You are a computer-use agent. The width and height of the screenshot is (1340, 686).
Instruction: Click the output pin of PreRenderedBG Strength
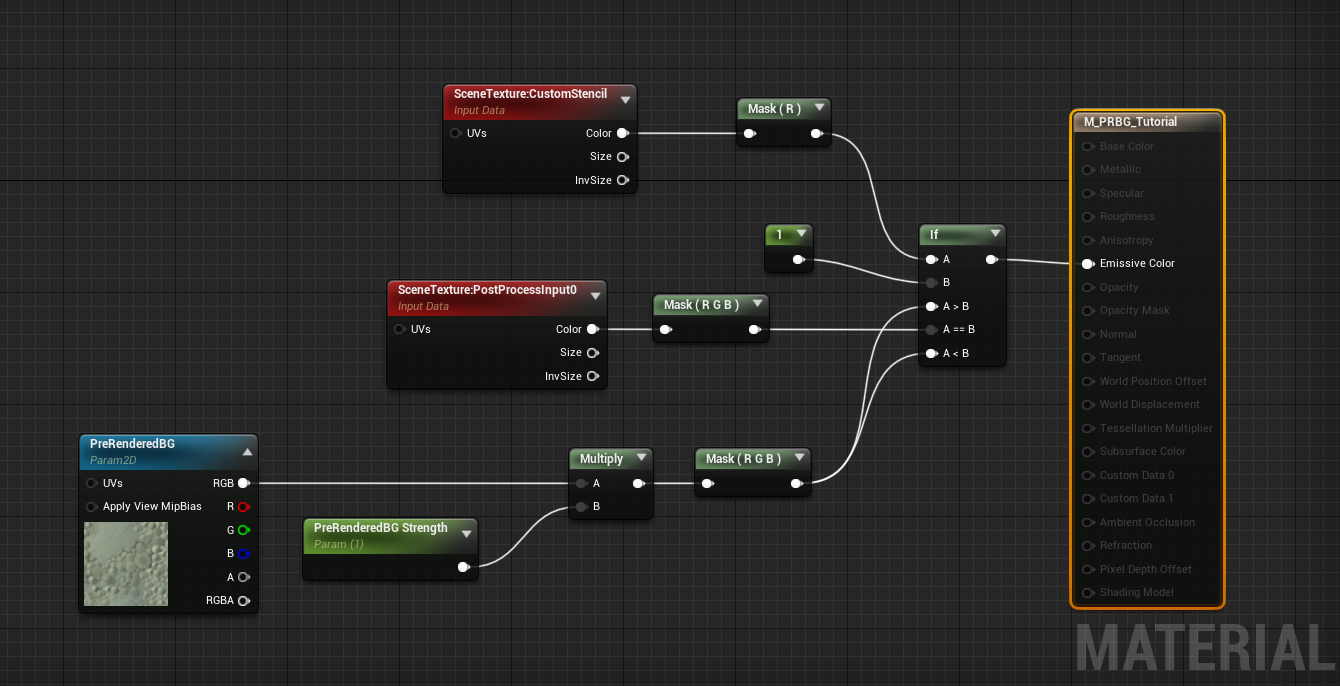(x=463, y=566)
